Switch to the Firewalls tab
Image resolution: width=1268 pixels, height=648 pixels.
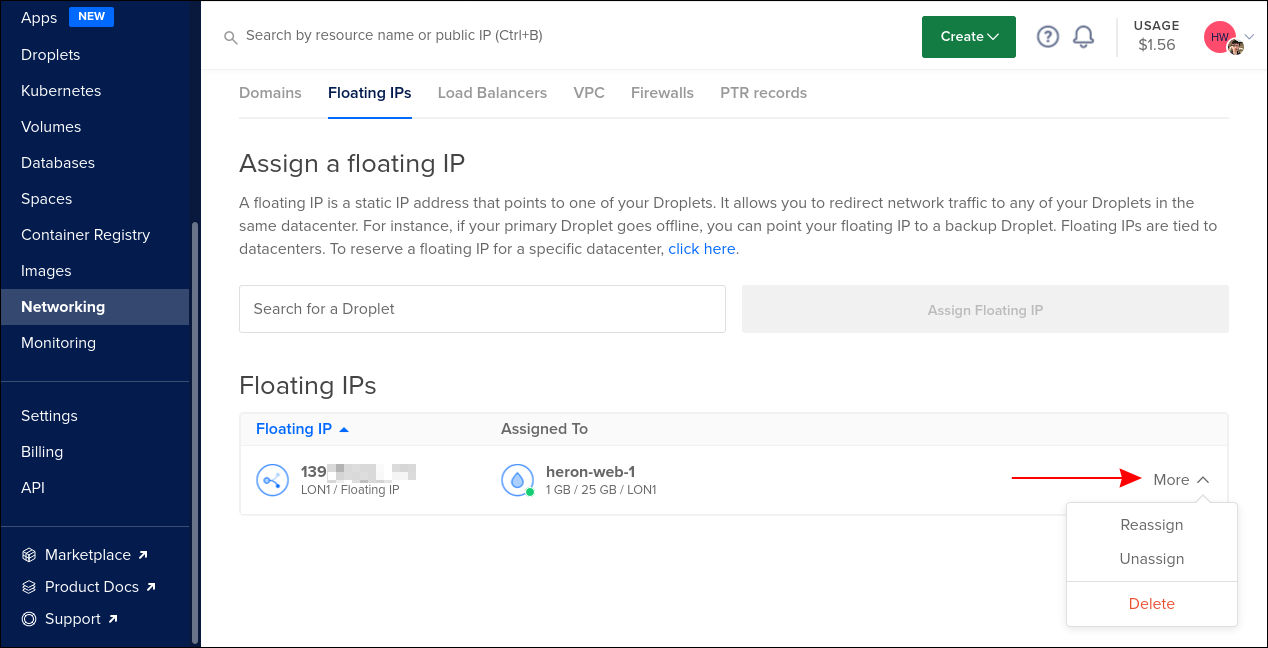(662, 92)
